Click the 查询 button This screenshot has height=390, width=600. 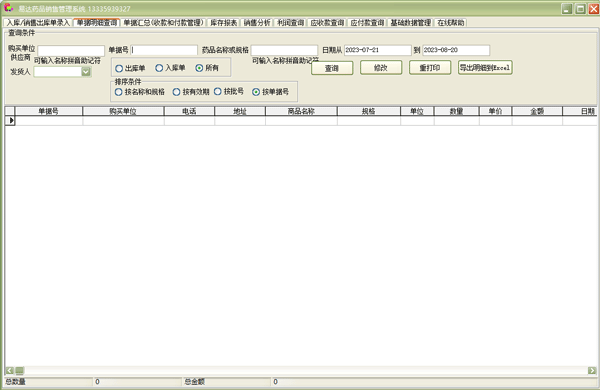[332, 68]
